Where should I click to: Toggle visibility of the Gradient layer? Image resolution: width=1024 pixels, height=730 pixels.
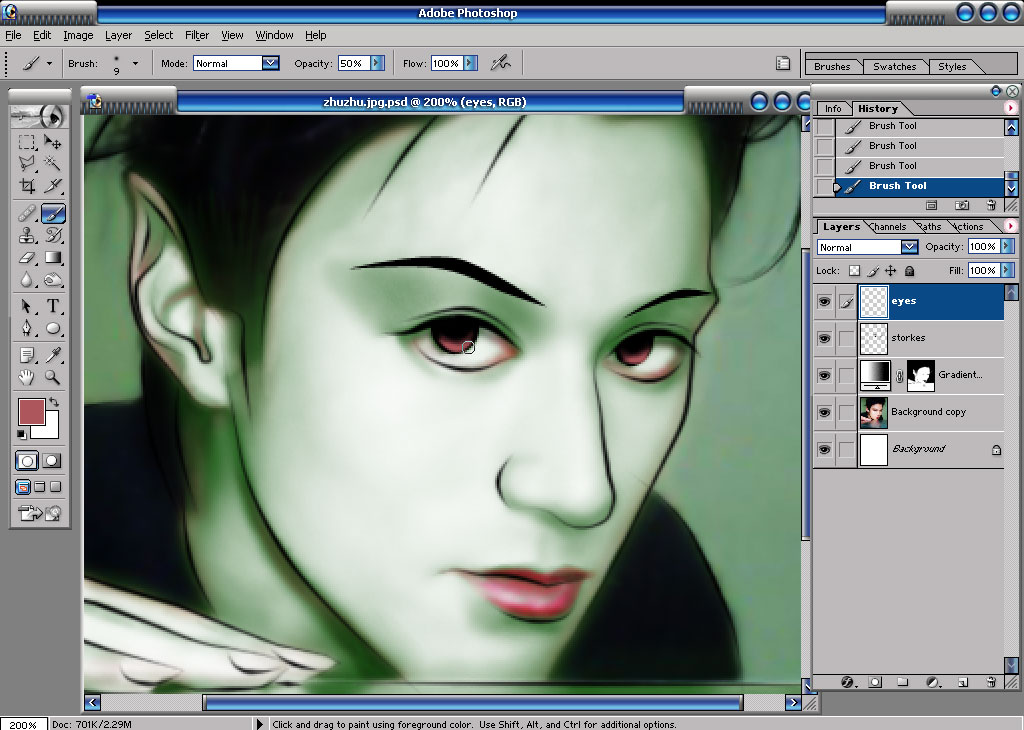pyautogui.click(x=824, y=375)
